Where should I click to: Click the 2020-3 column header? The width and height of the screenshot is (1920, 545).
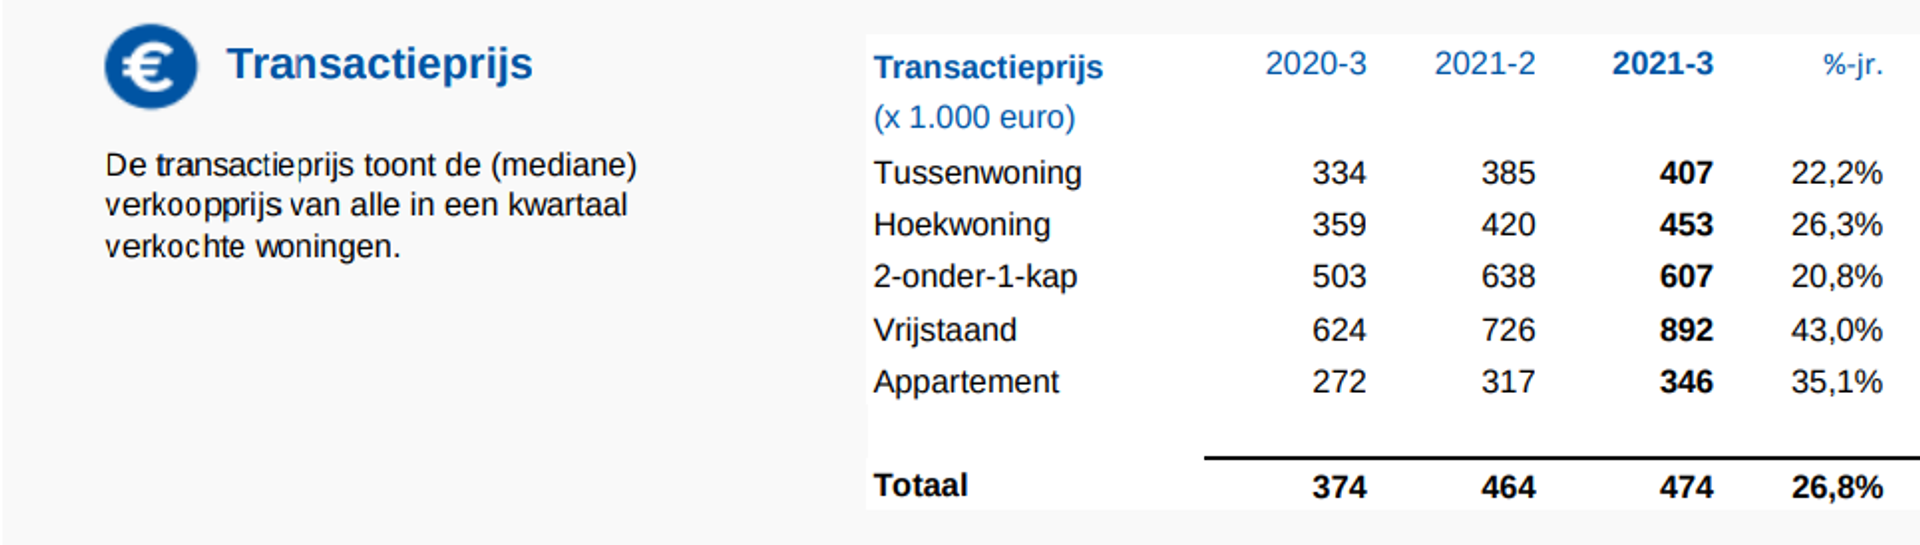point(1315,64)
